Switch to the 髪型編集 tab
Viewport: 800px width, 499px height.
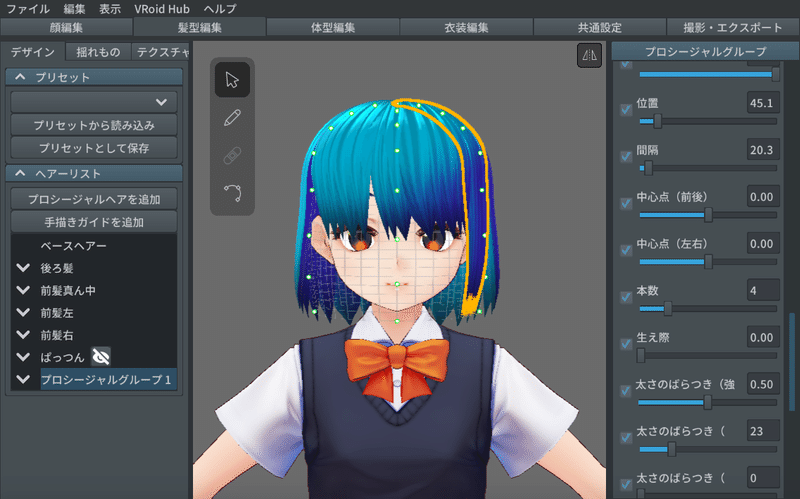199,27
